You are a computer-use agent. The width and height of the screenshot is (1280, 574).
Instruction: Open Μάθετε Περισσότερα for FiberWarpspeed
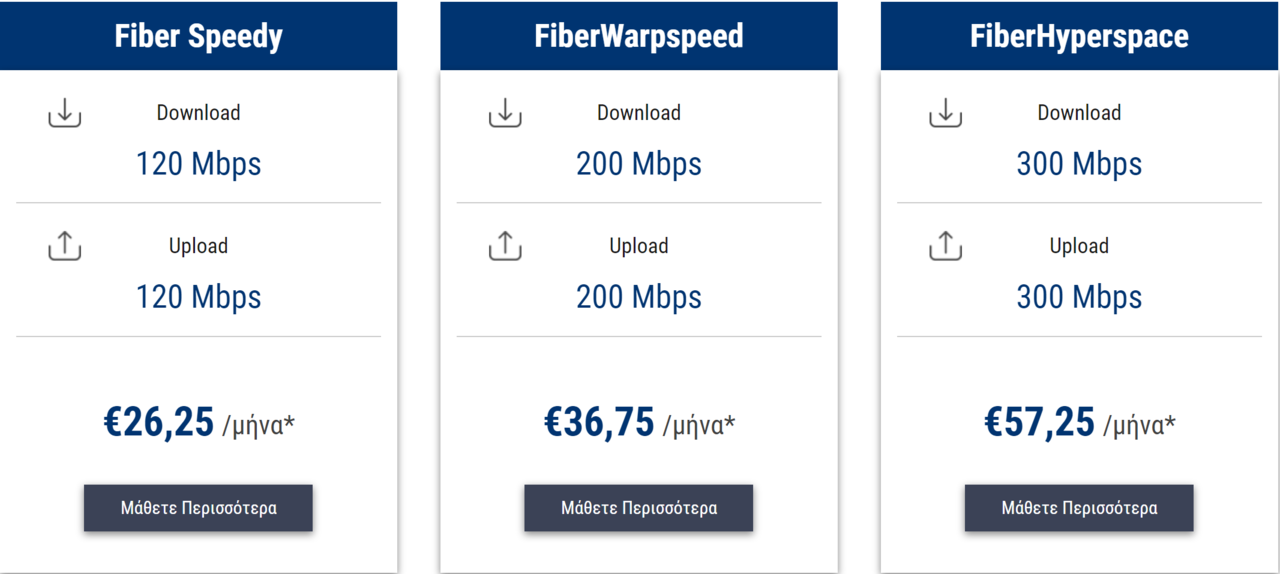click(x=638, y=508)
